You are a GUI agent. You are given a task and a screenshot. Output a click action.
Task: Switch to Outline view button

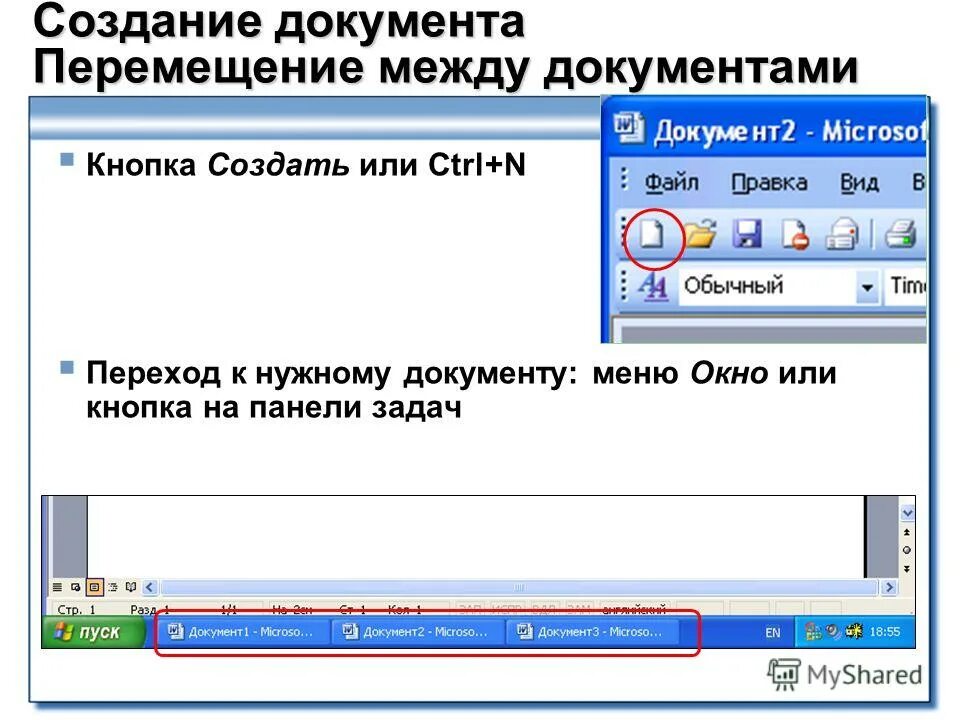tap(113, 587)
